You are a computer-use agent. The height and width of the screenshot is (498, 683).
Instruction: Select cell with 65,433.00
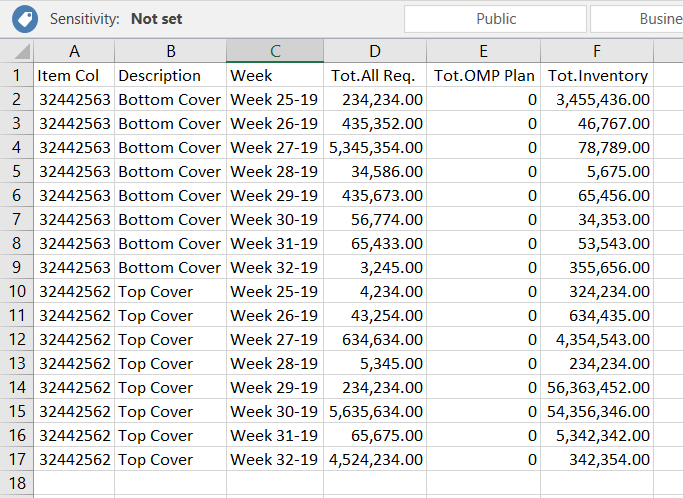pyautogui.click(x=375, y=243)
